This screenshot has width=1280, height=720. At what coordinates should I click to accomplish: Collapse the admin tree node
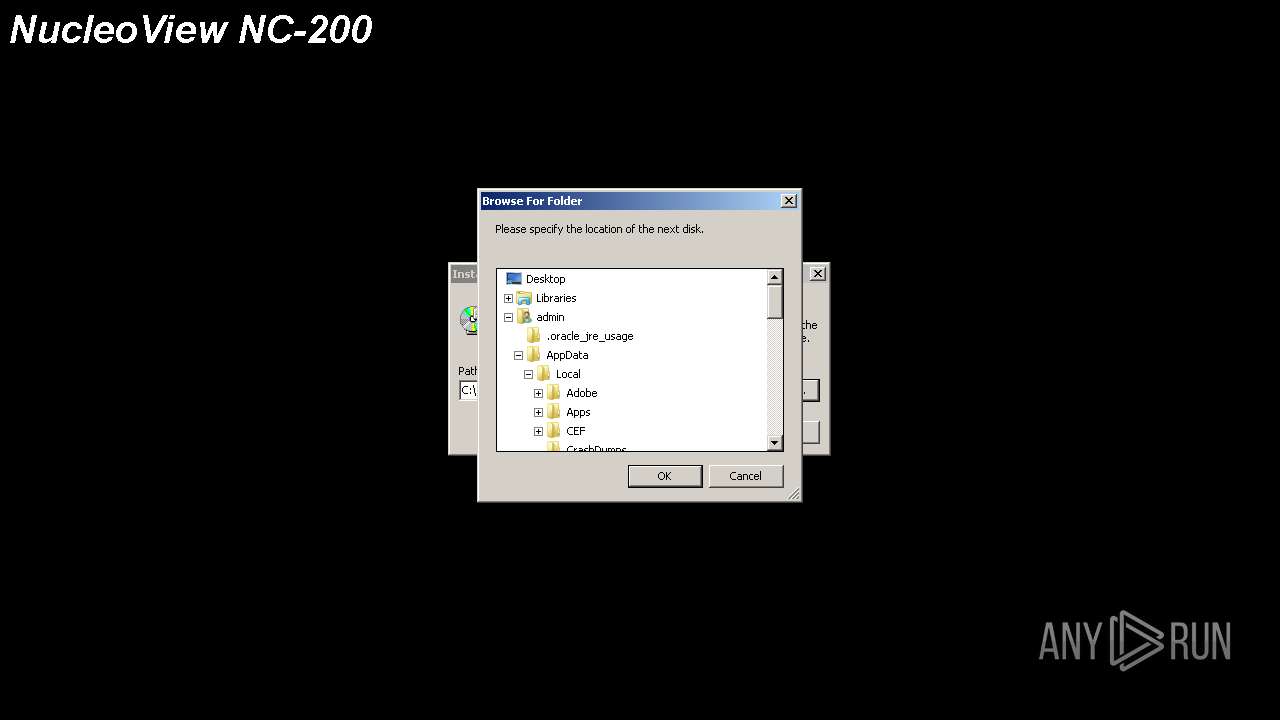pyautogui.click(x=508, y=317)
